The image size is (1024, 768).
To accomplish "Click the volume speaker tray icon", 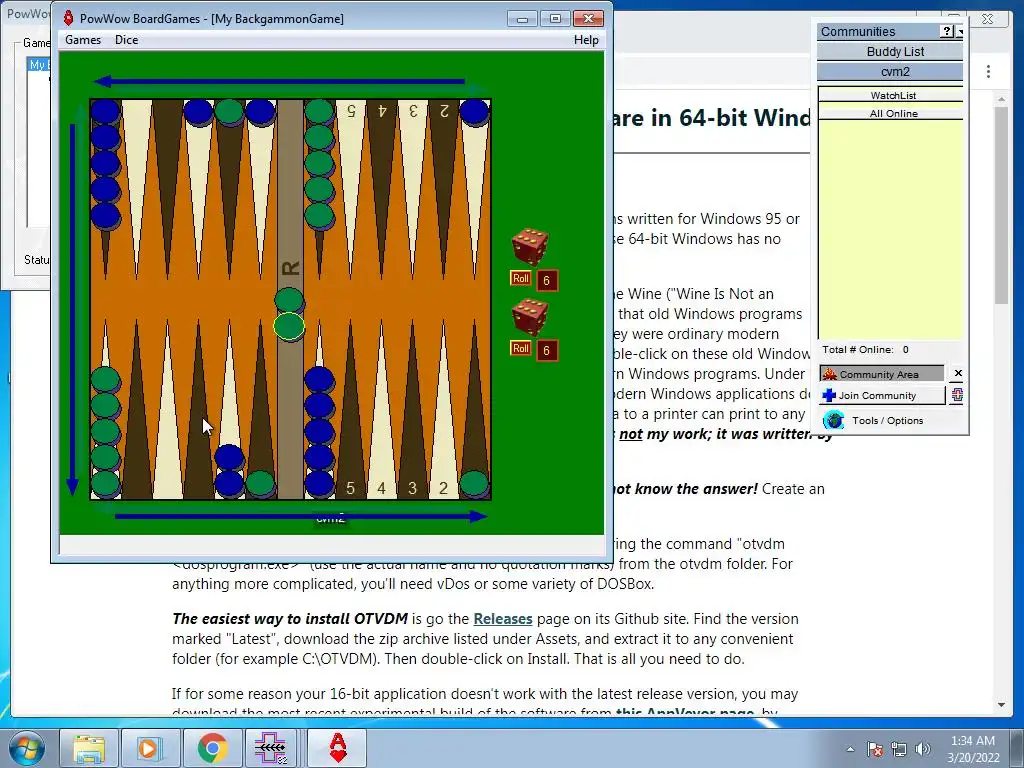I will click(923, 749).
